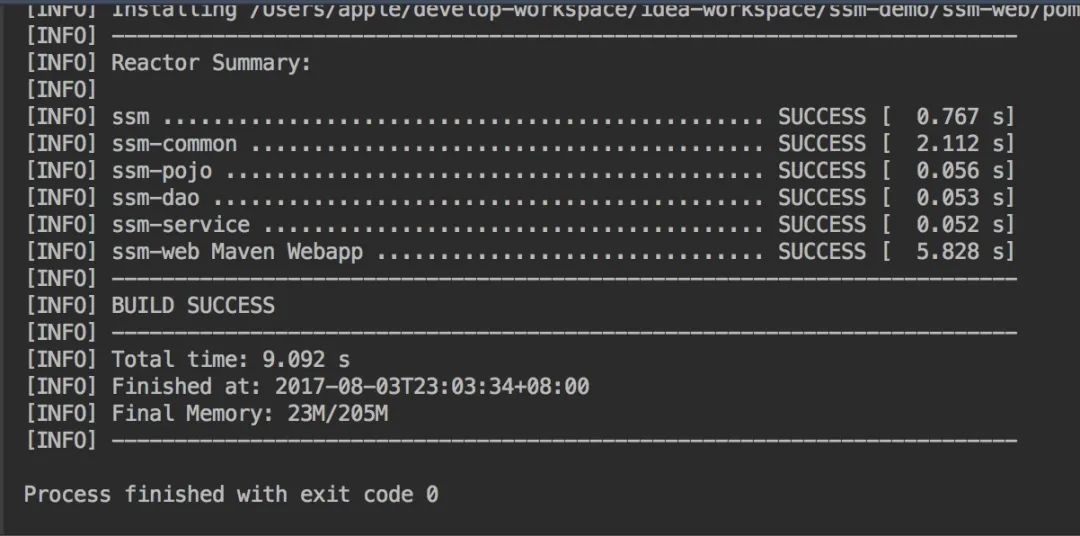Click the ssm-pojo module name
This screenshot has height=536, width=1080.
[162, 172]
